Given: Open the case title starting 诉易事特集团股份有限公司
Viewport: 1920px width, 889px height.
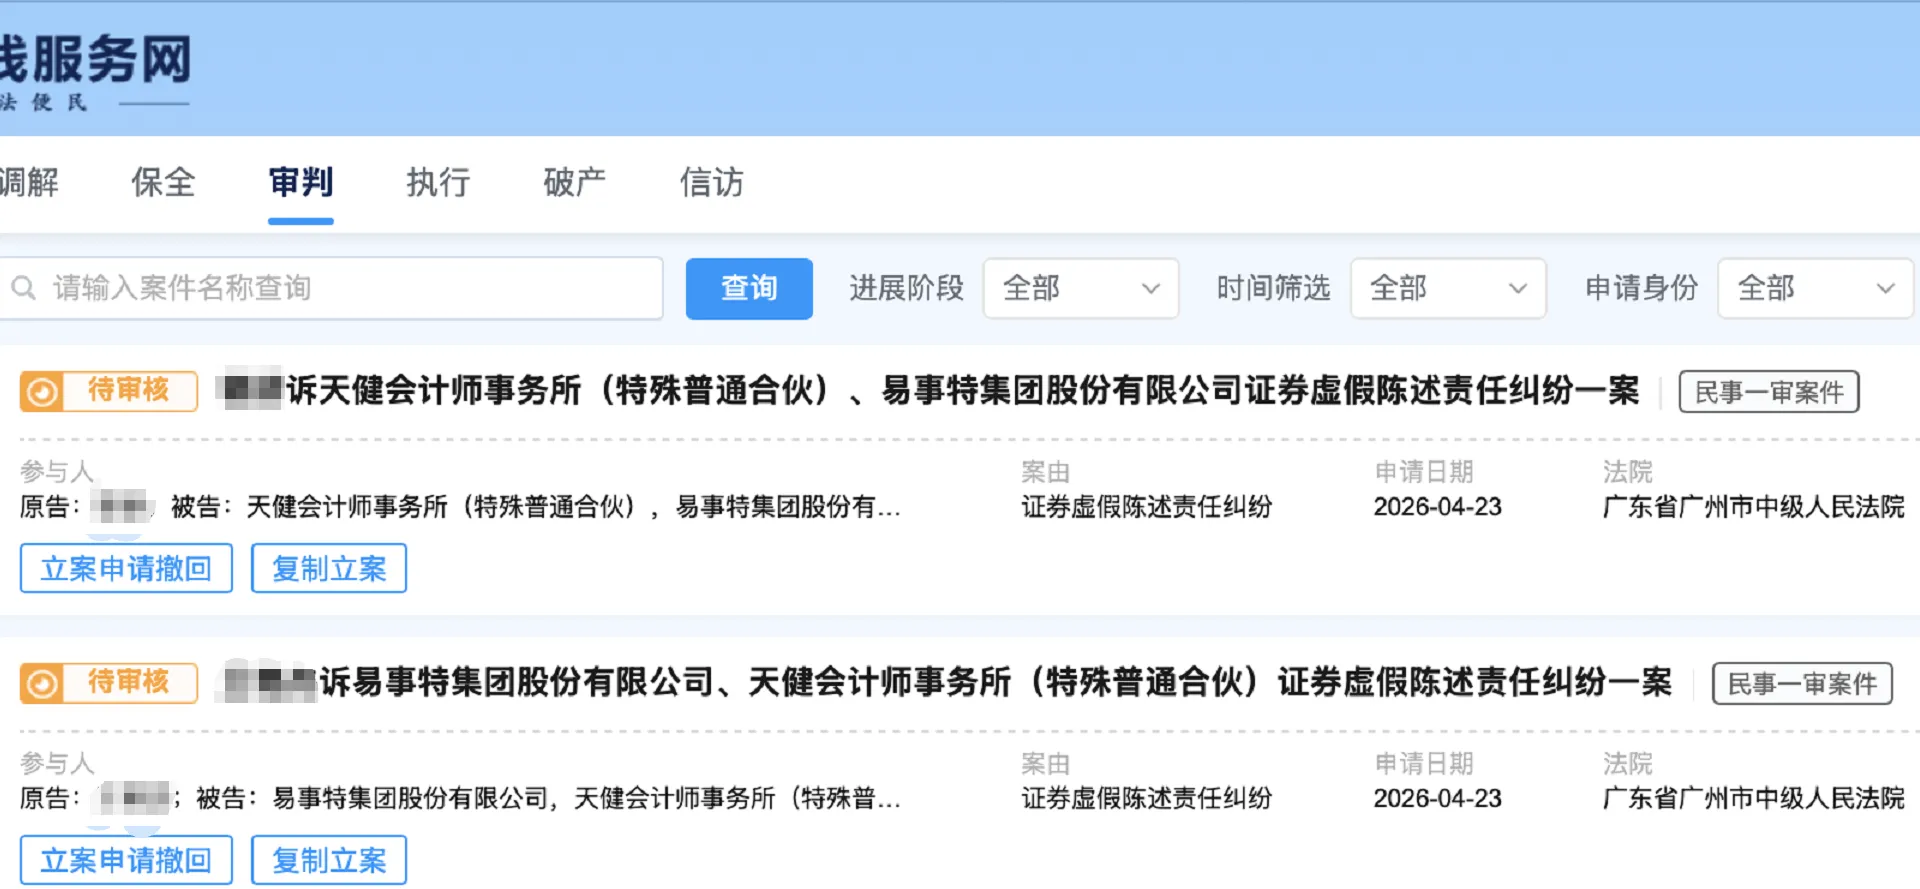Looking at the screenshot, I should tap(996, 682).
